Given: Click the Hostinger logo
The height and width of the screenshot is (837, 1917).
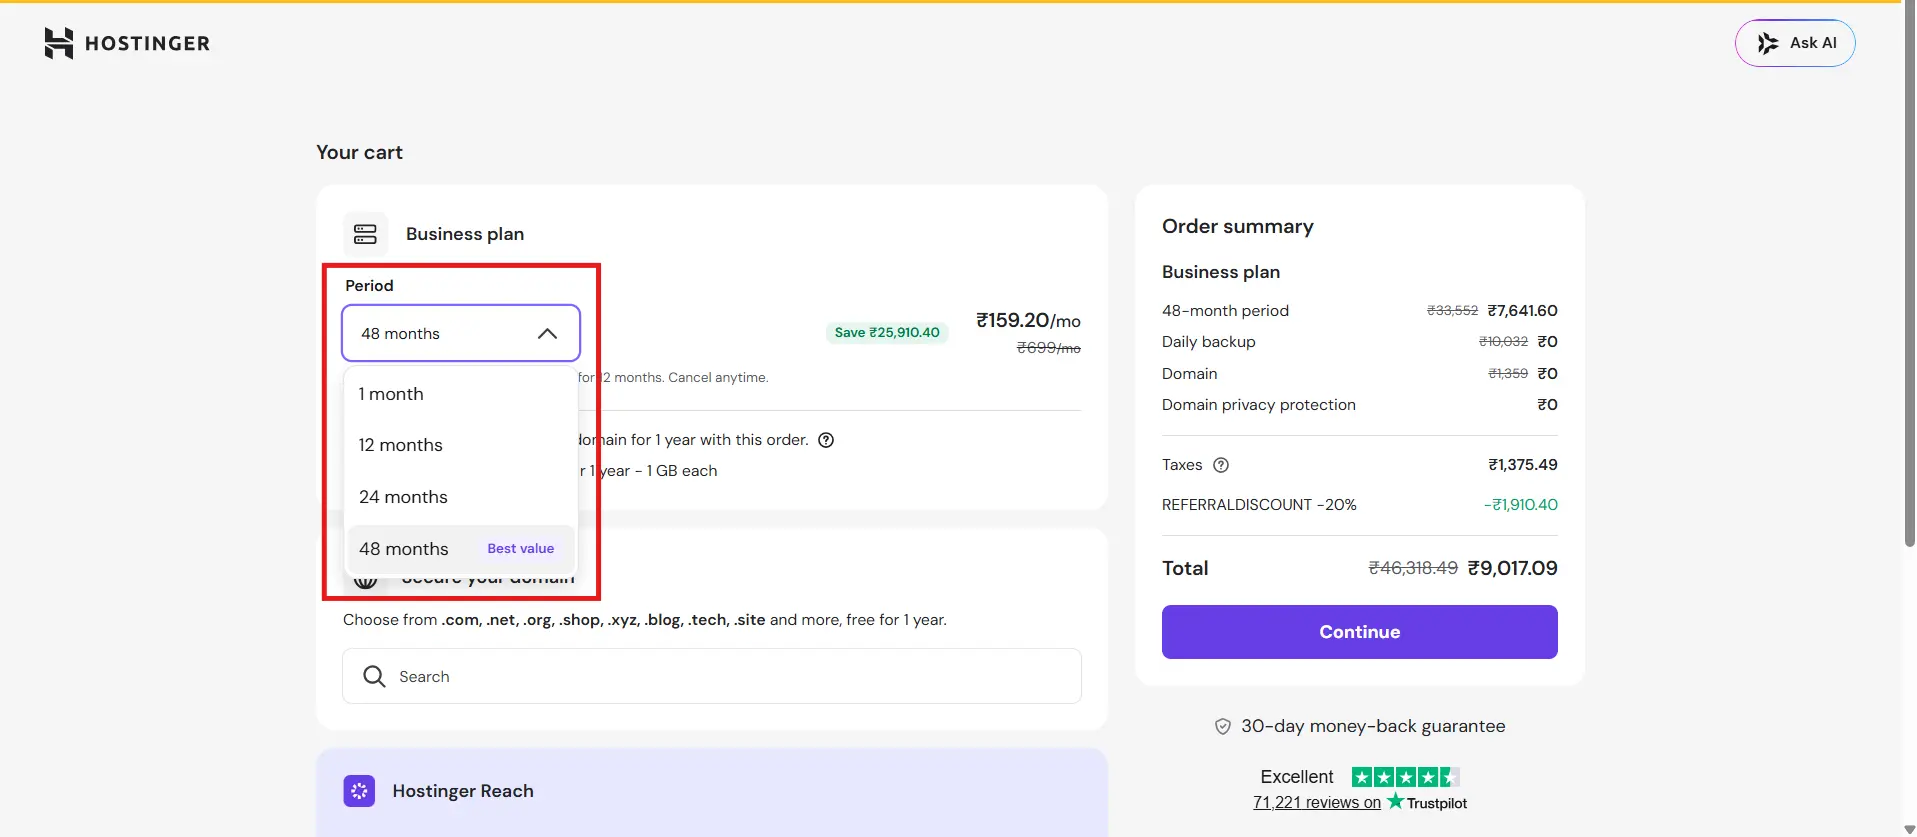Looking at the screenshot, I should [x=127, y=43].
